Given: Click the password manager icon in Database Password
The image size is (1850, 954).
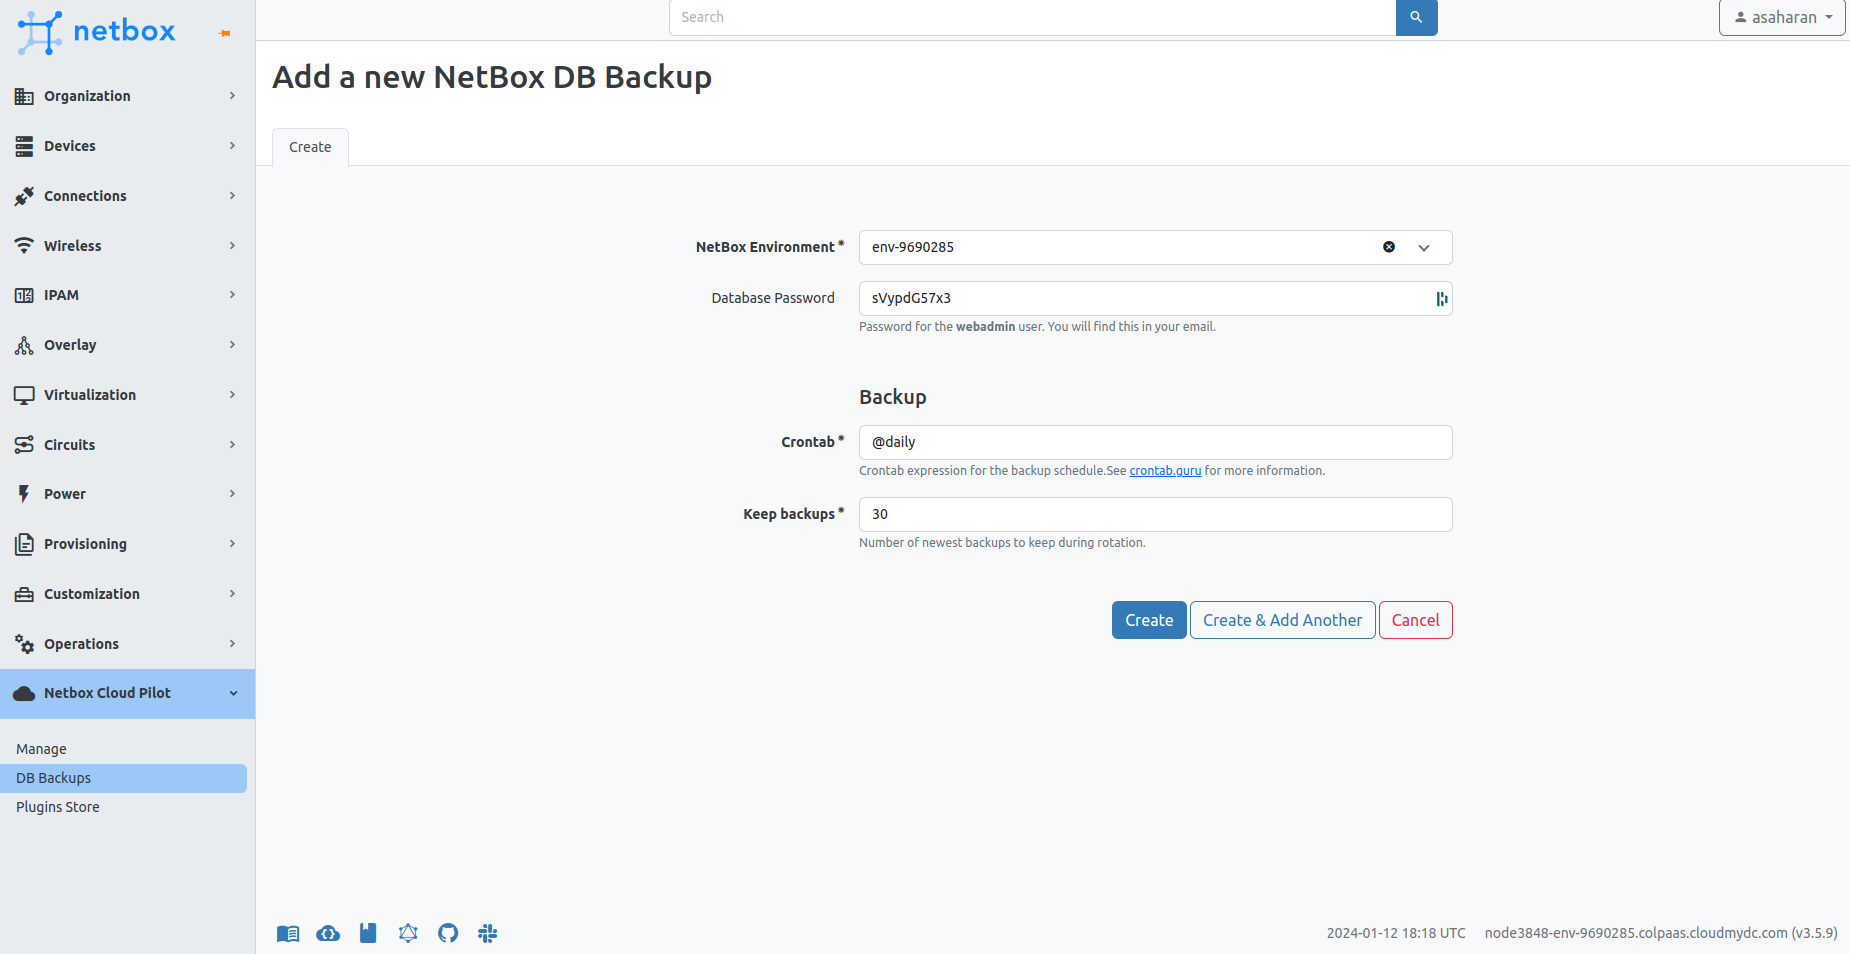Looking at the screenshot, I should tap(1441, 299).
